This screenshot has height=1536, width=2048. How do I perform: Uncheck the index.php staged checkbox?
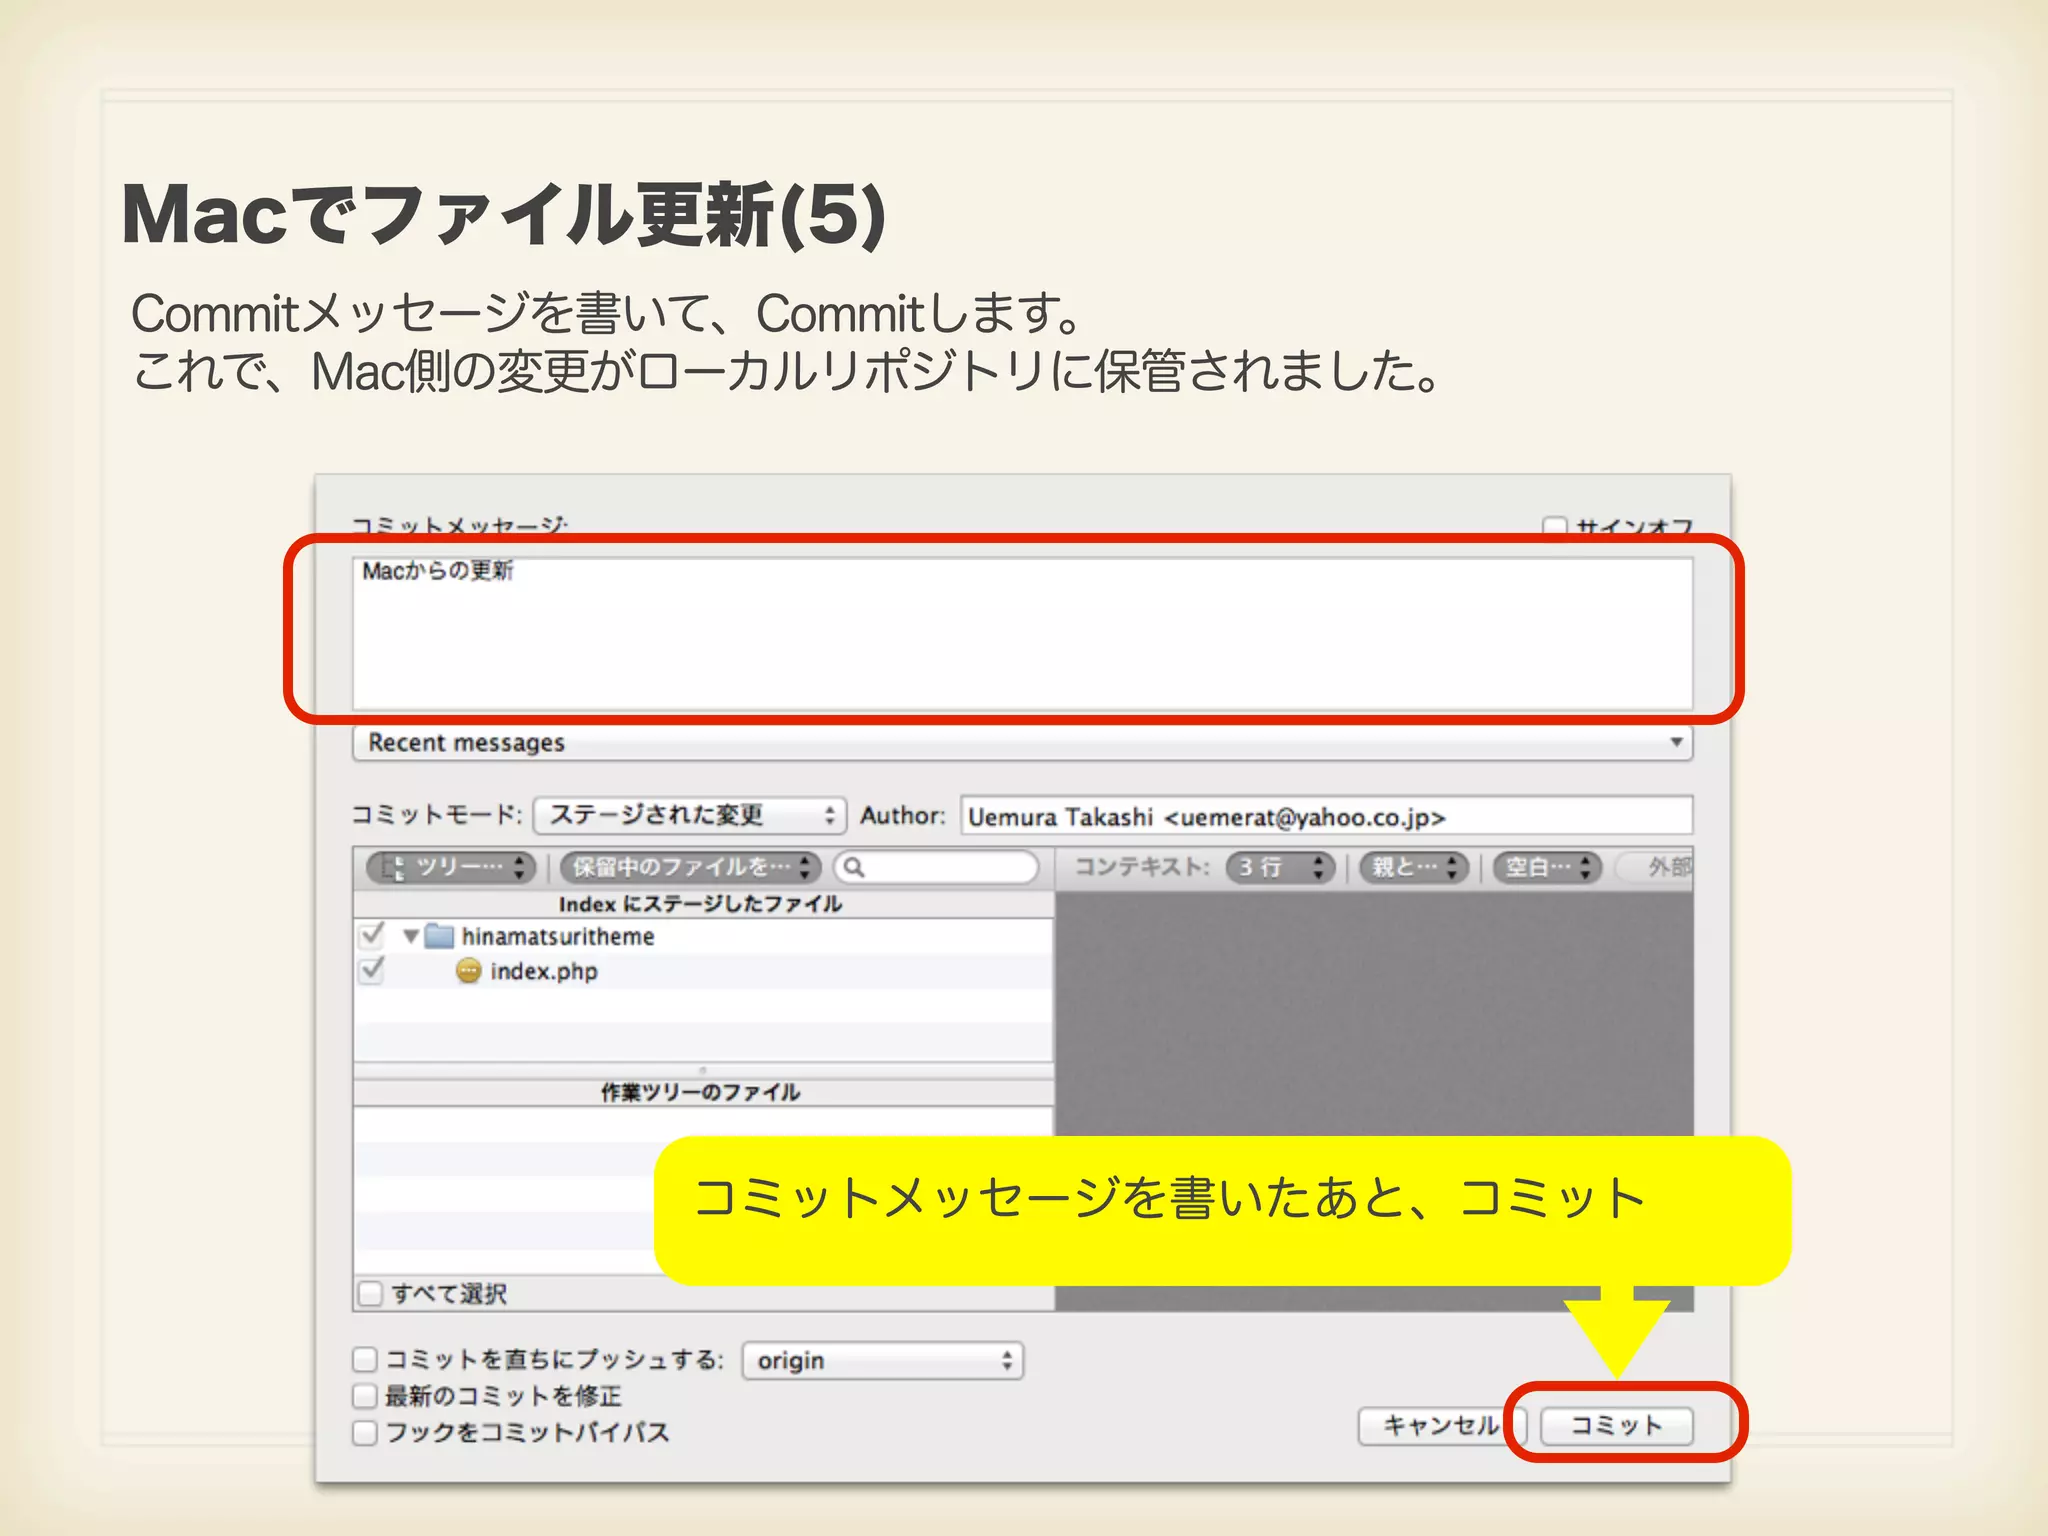pyautogui.click(x=372, y=970)
